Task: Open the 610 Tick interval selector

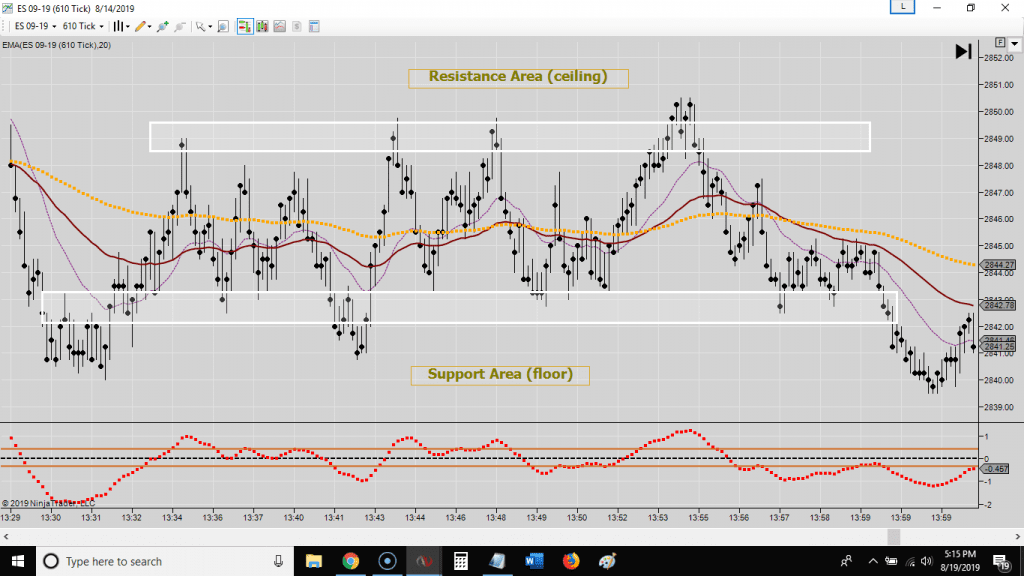Action: (83, 26)
